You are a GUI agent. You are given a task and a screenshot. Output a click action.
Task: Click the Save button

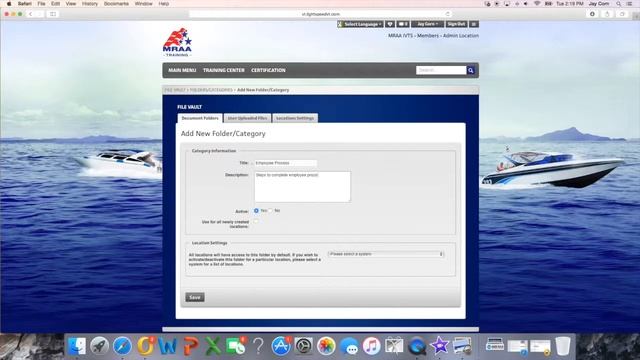(x=195, y=297)
